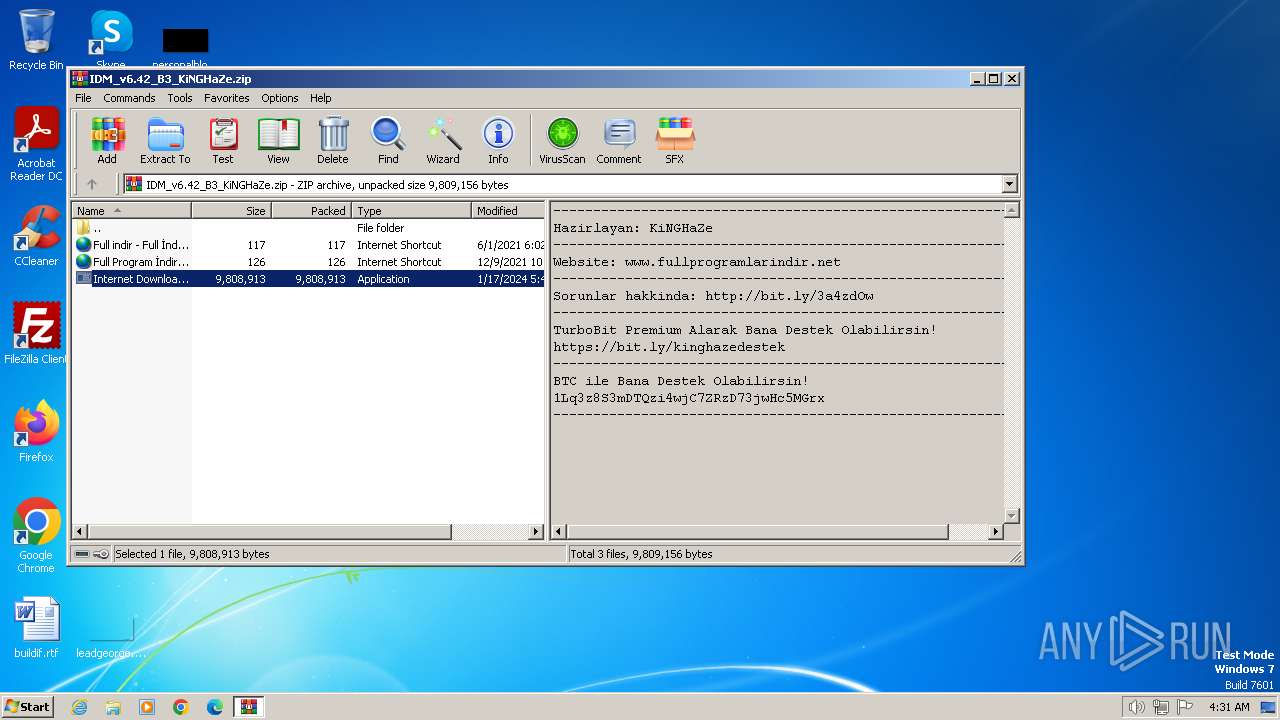Open CCleaner desktop shortcut
1280x720 pixels.
[x=36, y=236]
